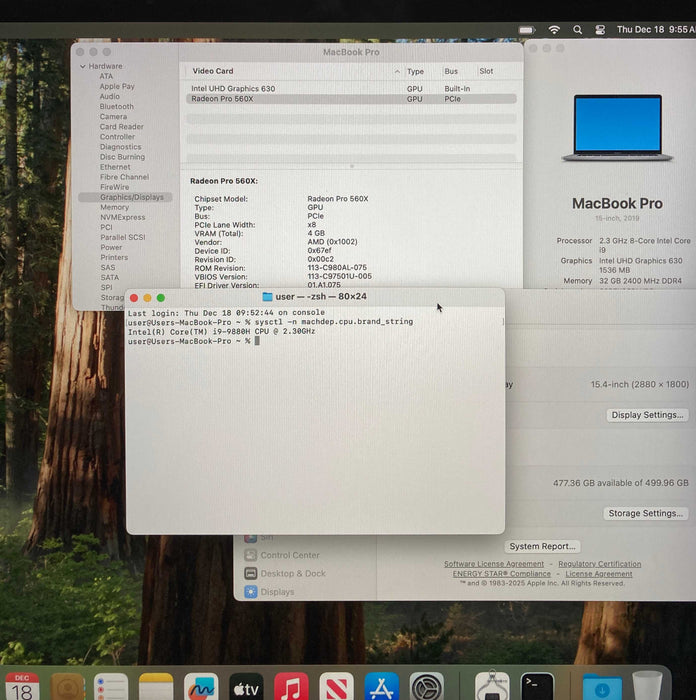Click the folder proxy icon in Terminal title
The image size is (696, 700).
267,296
